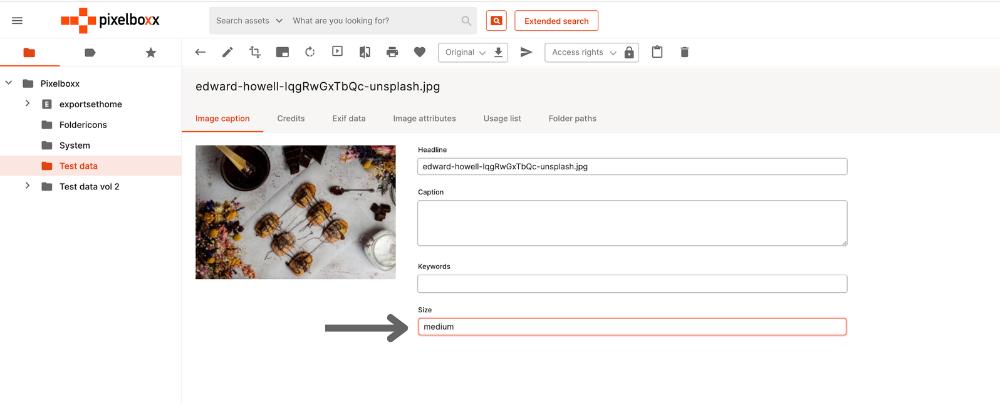The image size is (1000, 404).
Task: Click the paper plane send icon
Action: coord(527,52)
